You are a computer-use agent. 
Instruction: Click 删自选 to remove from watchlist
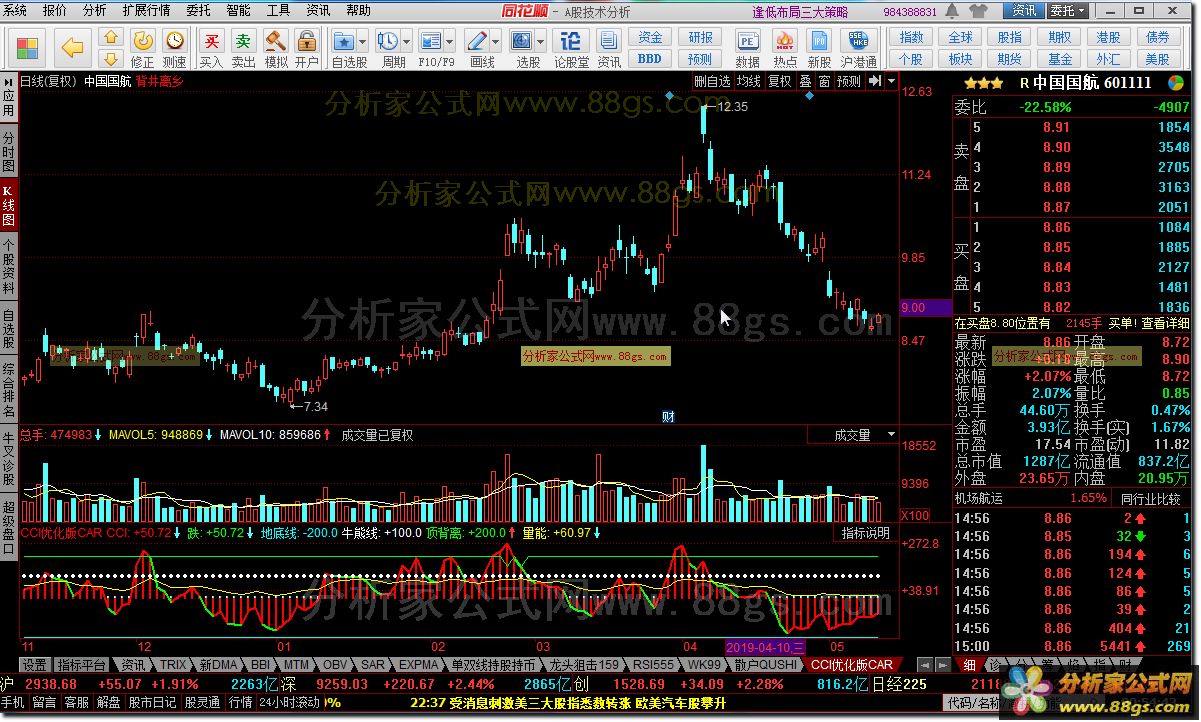click(712, 82)
